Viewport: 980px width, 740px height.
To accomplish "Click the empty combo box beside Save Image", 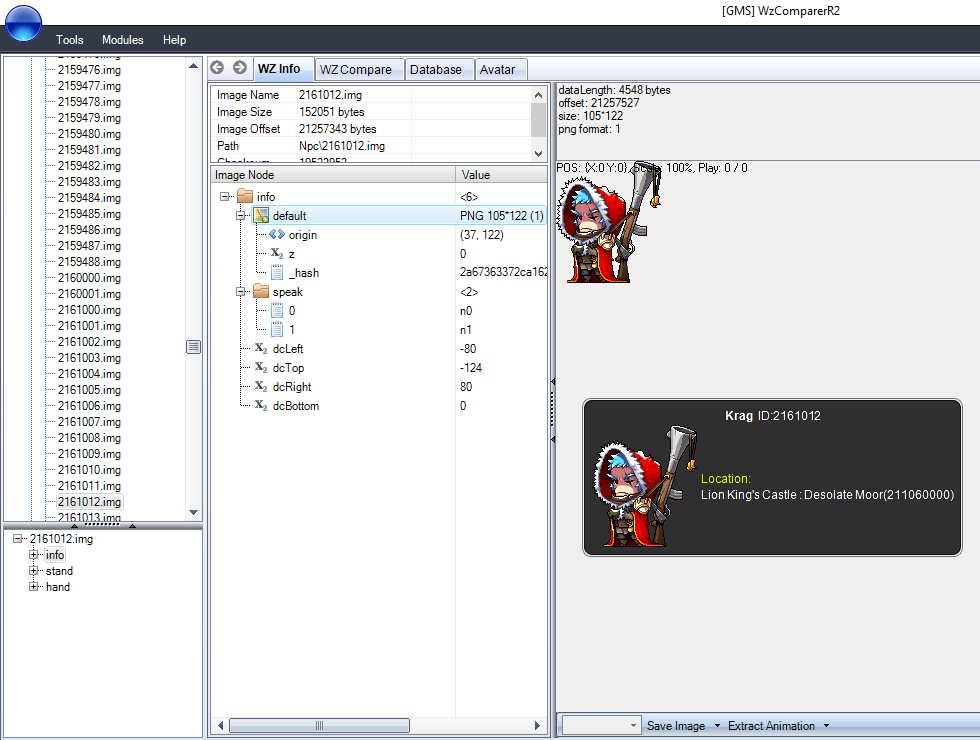I will pos(597,725).
